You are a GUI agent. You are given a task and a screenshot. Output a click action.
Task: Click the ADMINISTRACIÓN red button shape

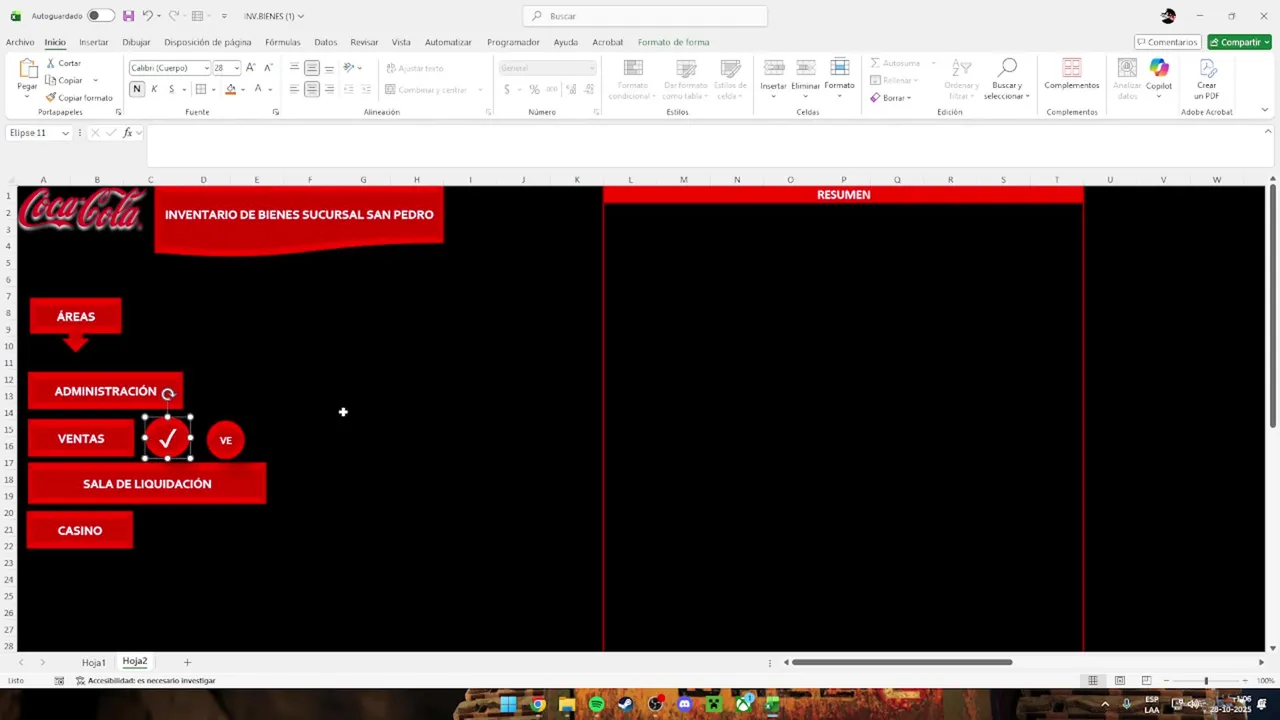tap(105, 391)
